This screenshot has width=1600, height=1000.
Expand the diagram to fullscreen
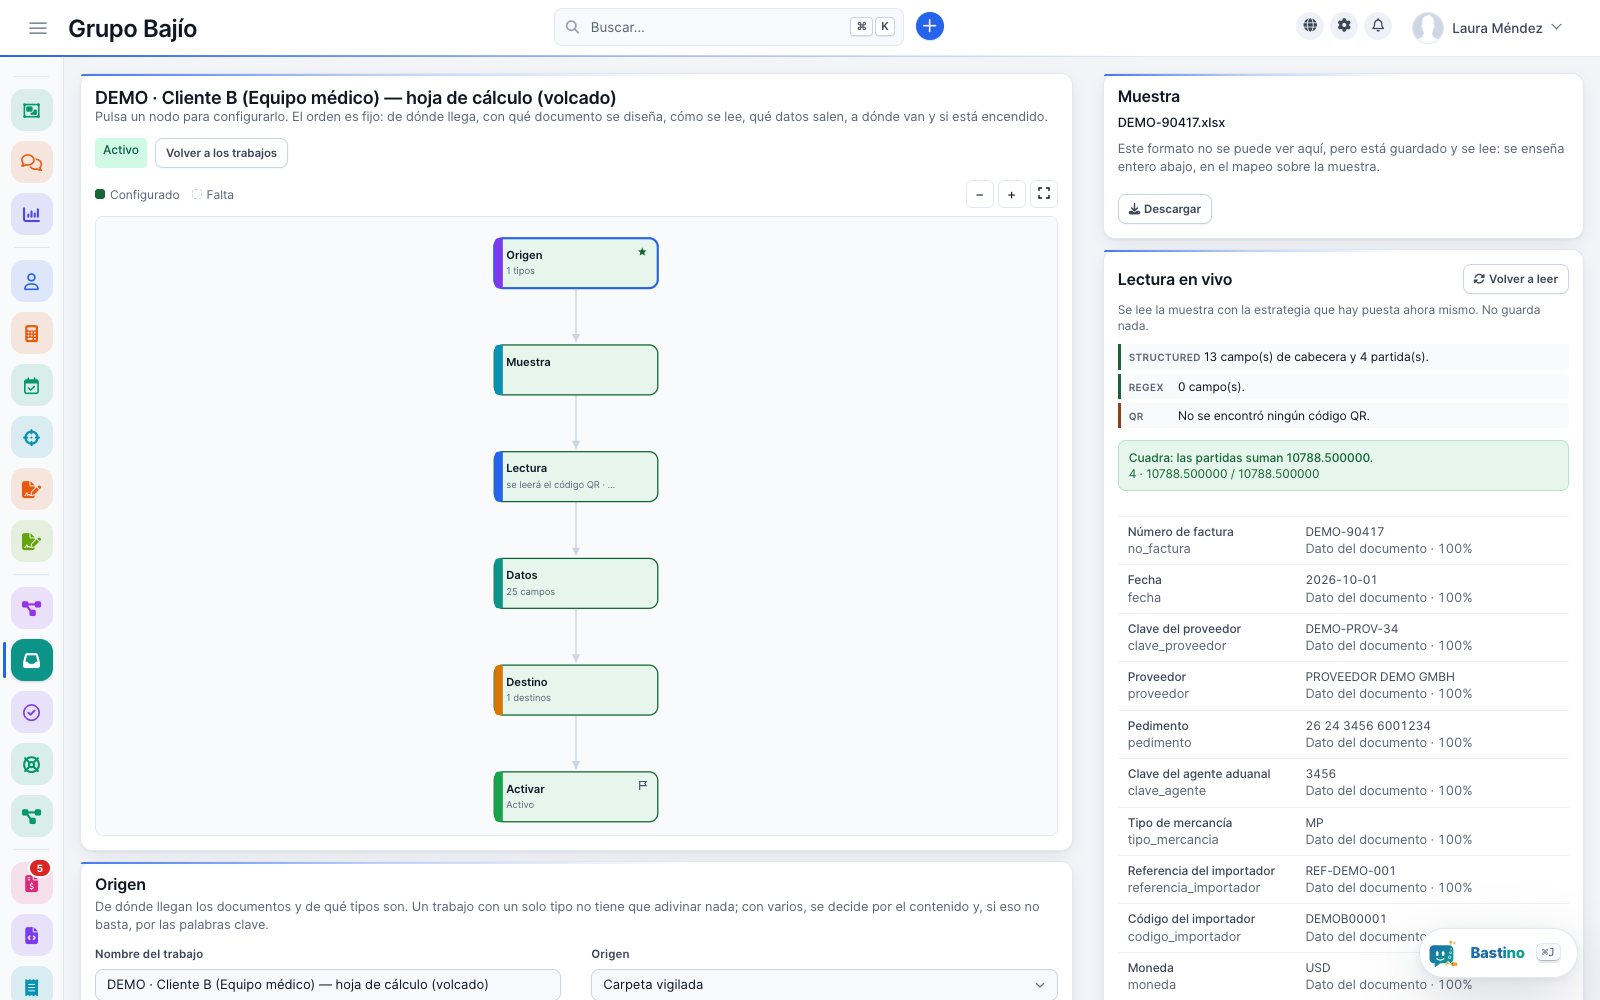(x=1044, y=194)
